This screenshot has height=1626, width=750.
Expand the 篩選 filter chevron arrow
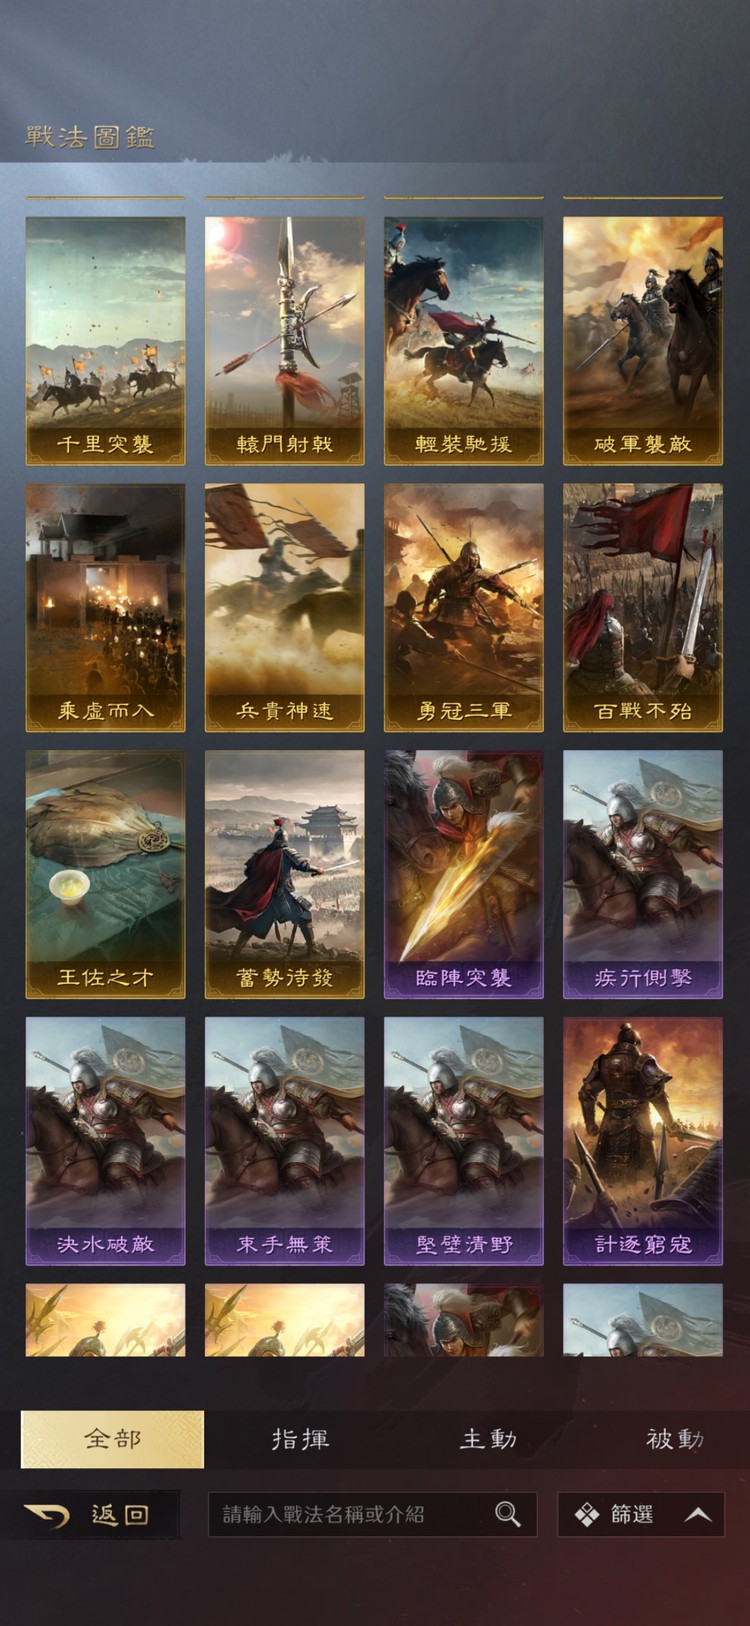tap(697, 1515)
